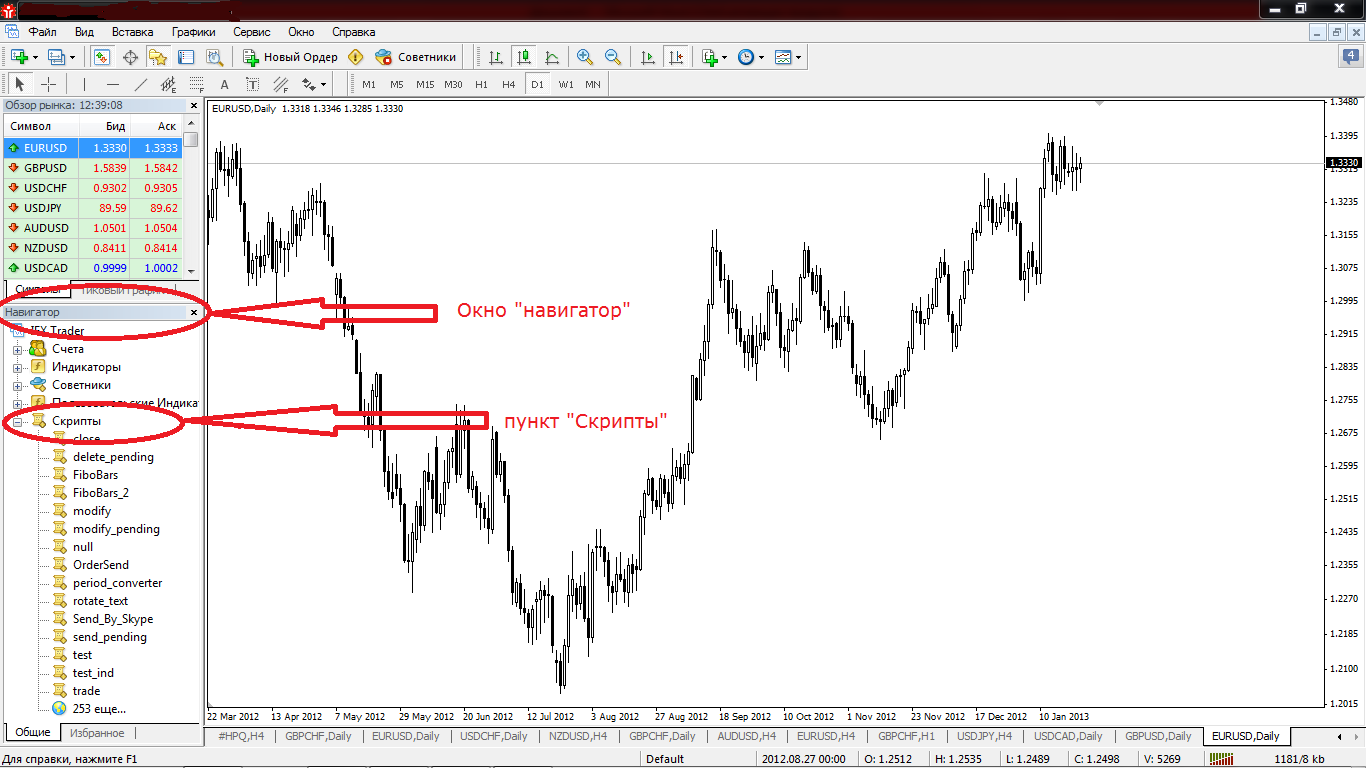Expand the Счета tree node
Image resolution: width=1366 pixels, height=768 pixels.
[17, 349]
